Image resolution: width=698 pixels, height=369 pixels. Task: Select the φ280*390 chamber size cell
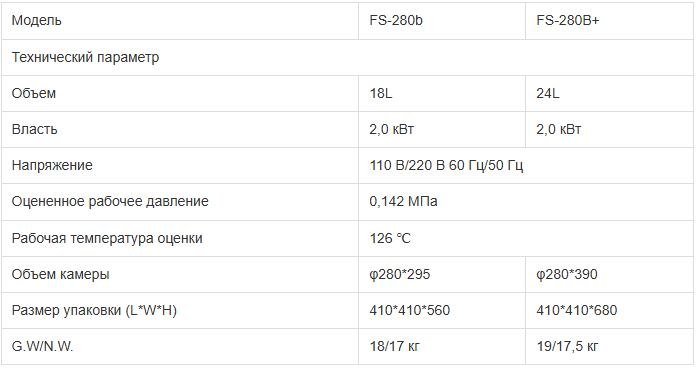tap(609, 275)
